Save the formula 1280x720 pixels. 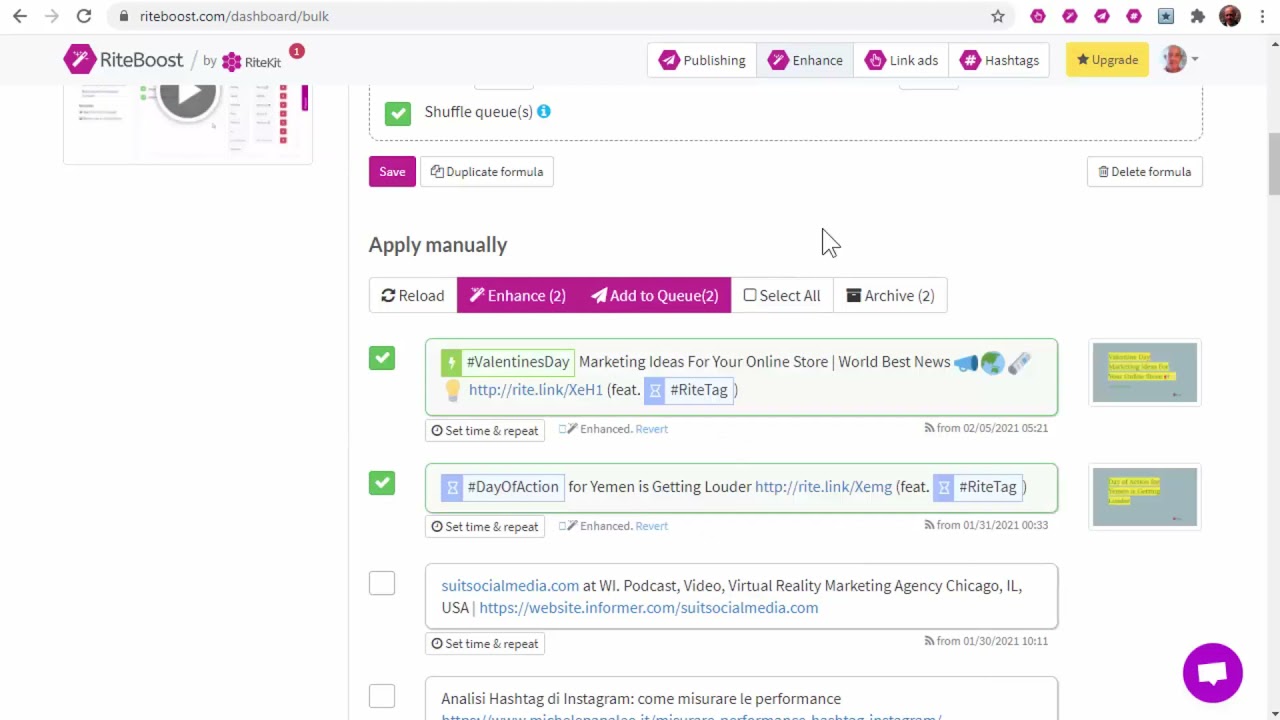(x=392, y=172)
